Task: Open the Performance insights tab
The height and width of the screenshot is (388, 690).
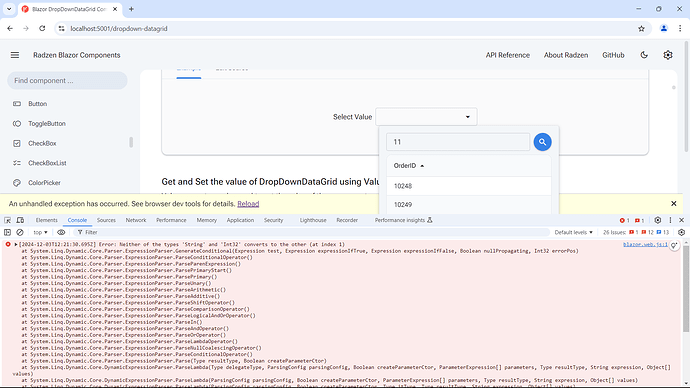Action: tap(404, 220)
